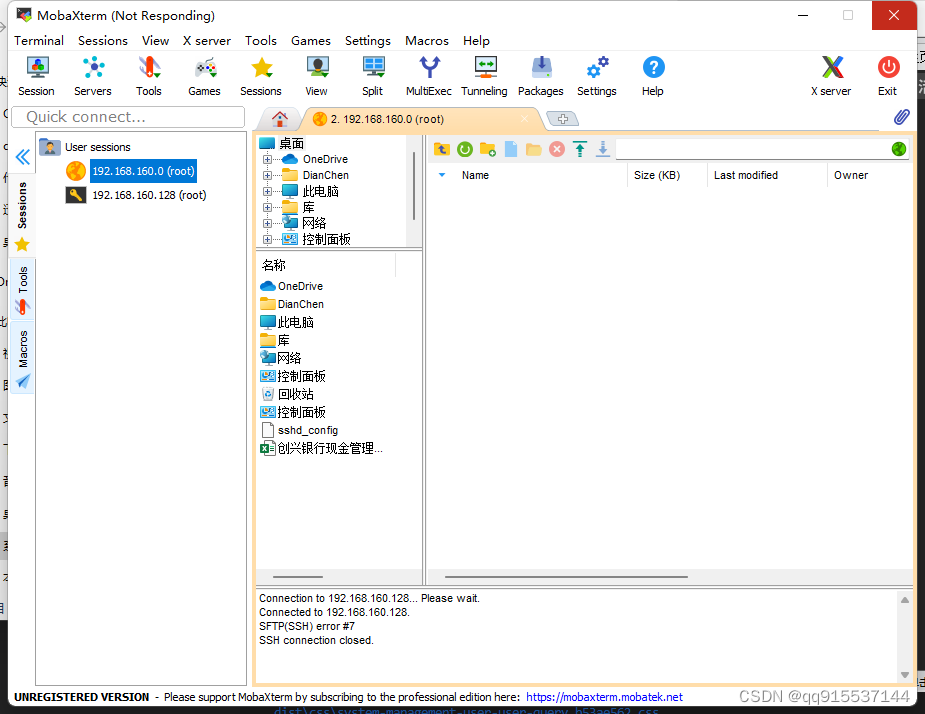The width and height of the screenshot is (925, 714).
Task: Open the Terminal menu
Action: click(39, 41)
